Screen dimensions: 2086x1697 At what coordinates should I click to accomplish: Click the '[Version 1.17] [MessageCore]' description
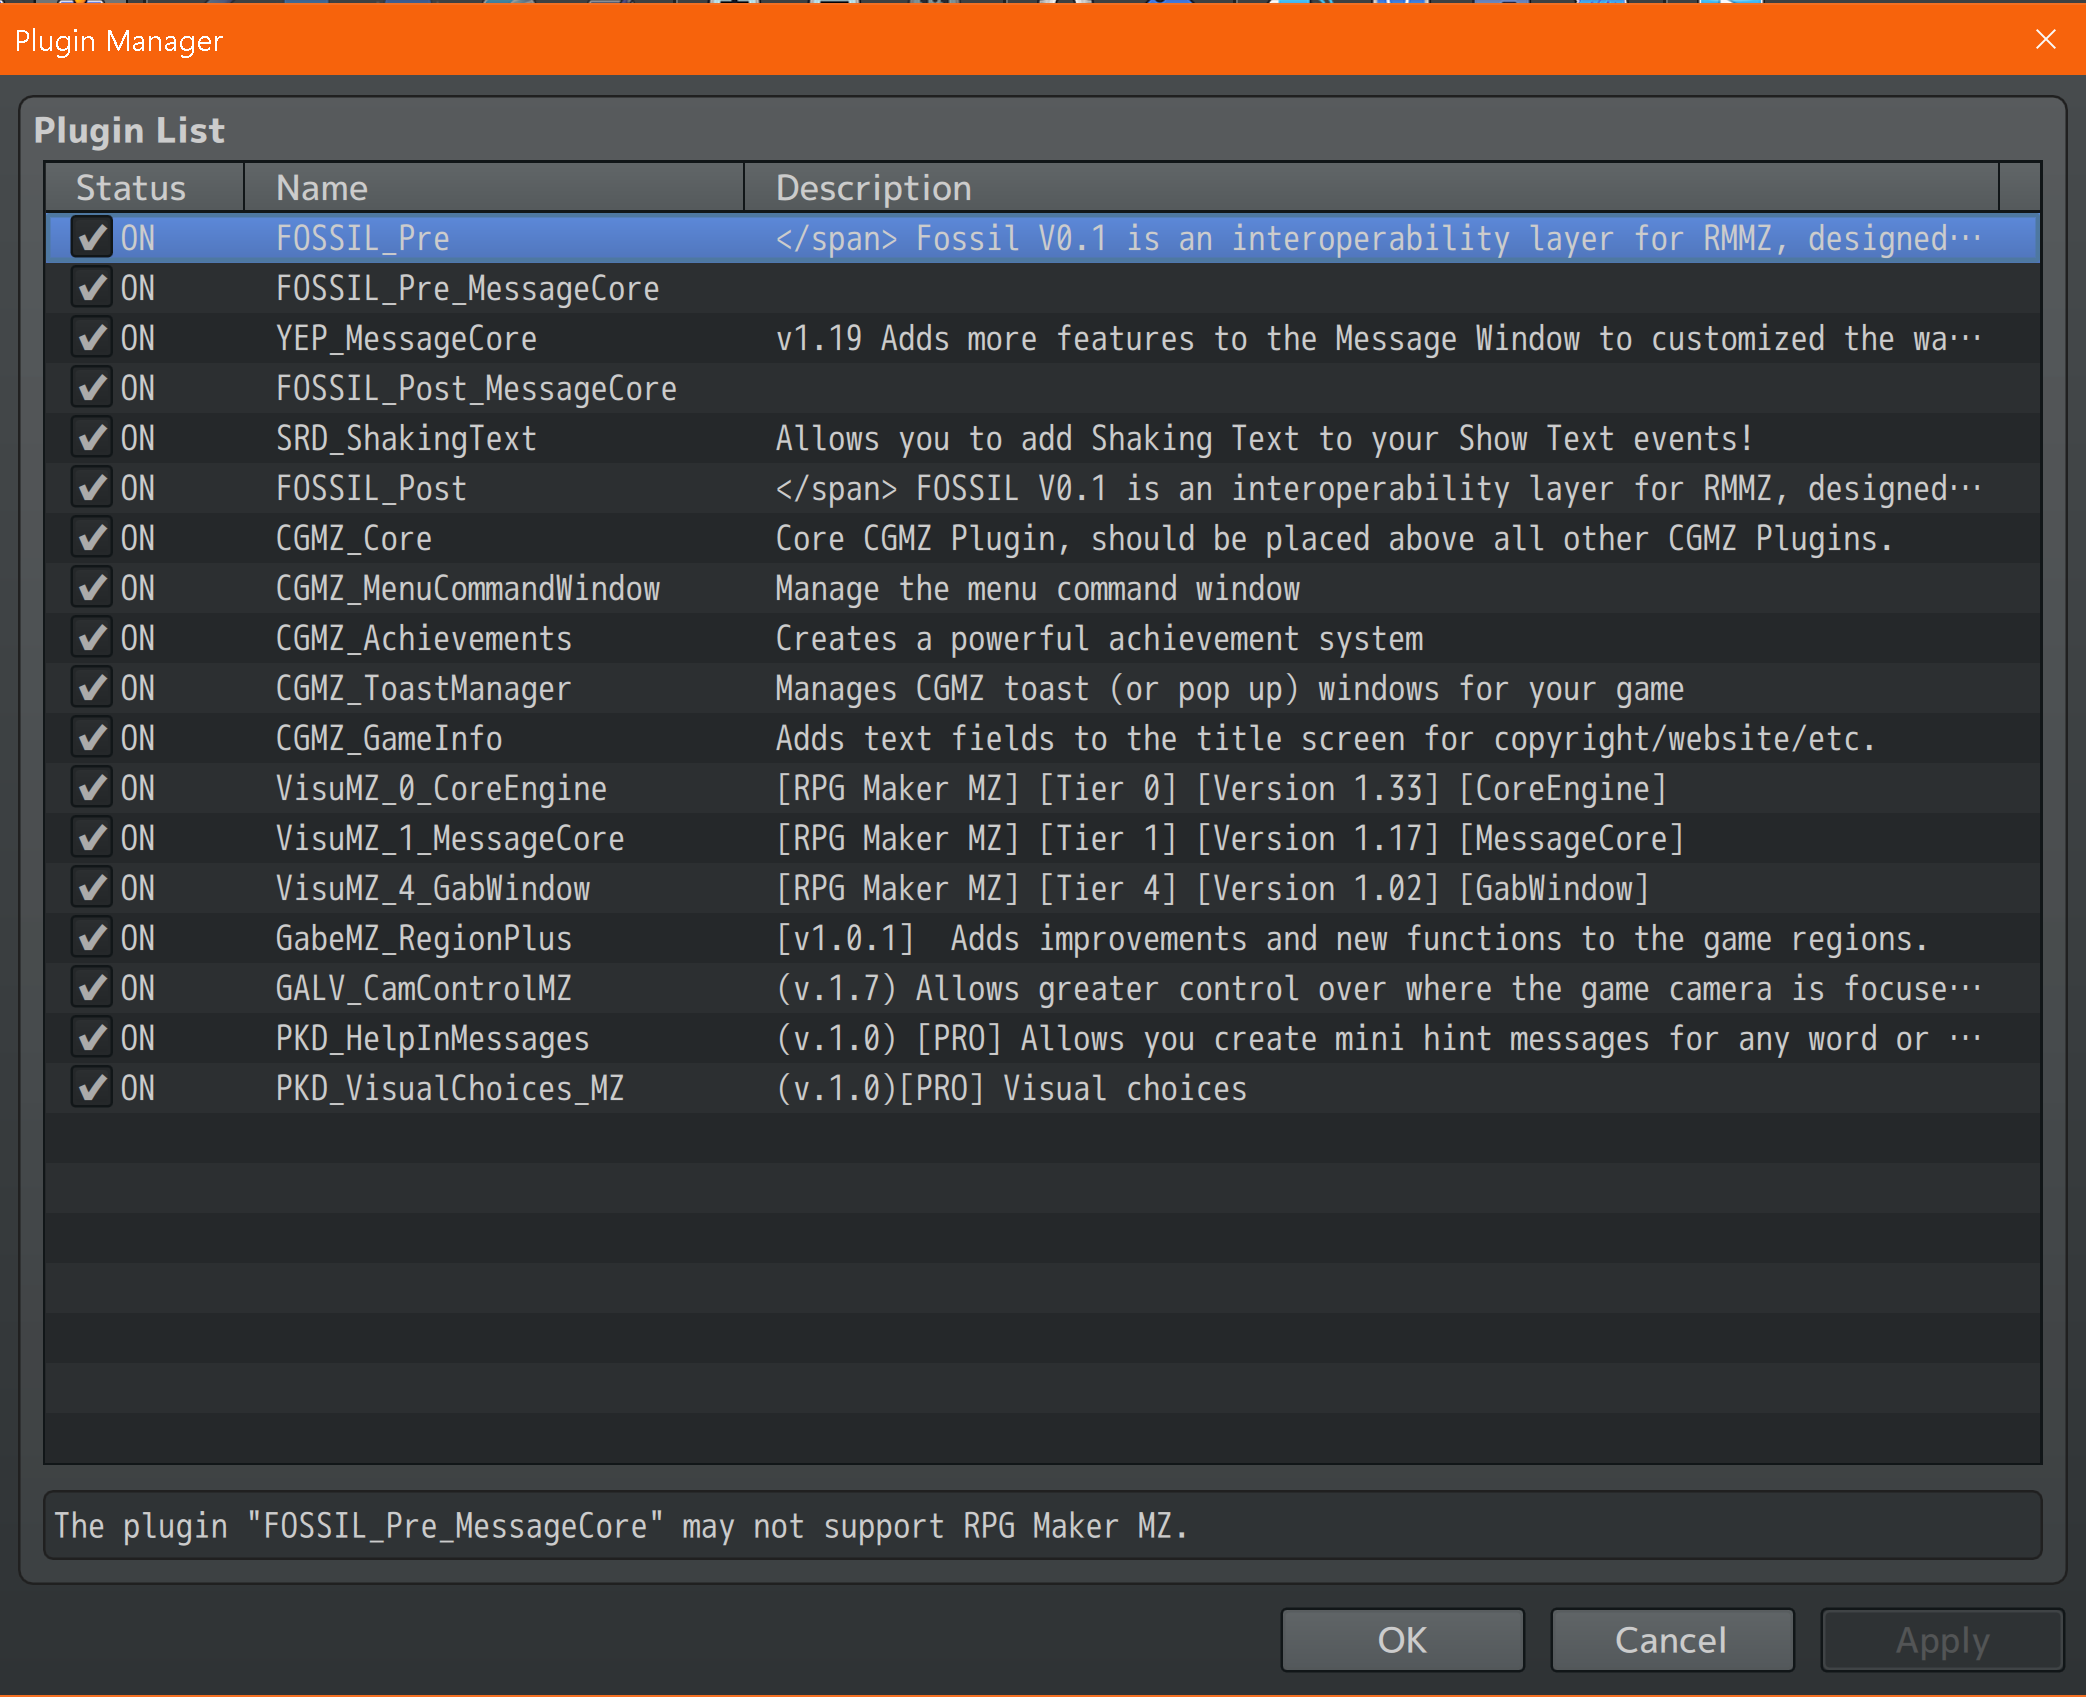pyautogui.click(x=1230, y=839)
